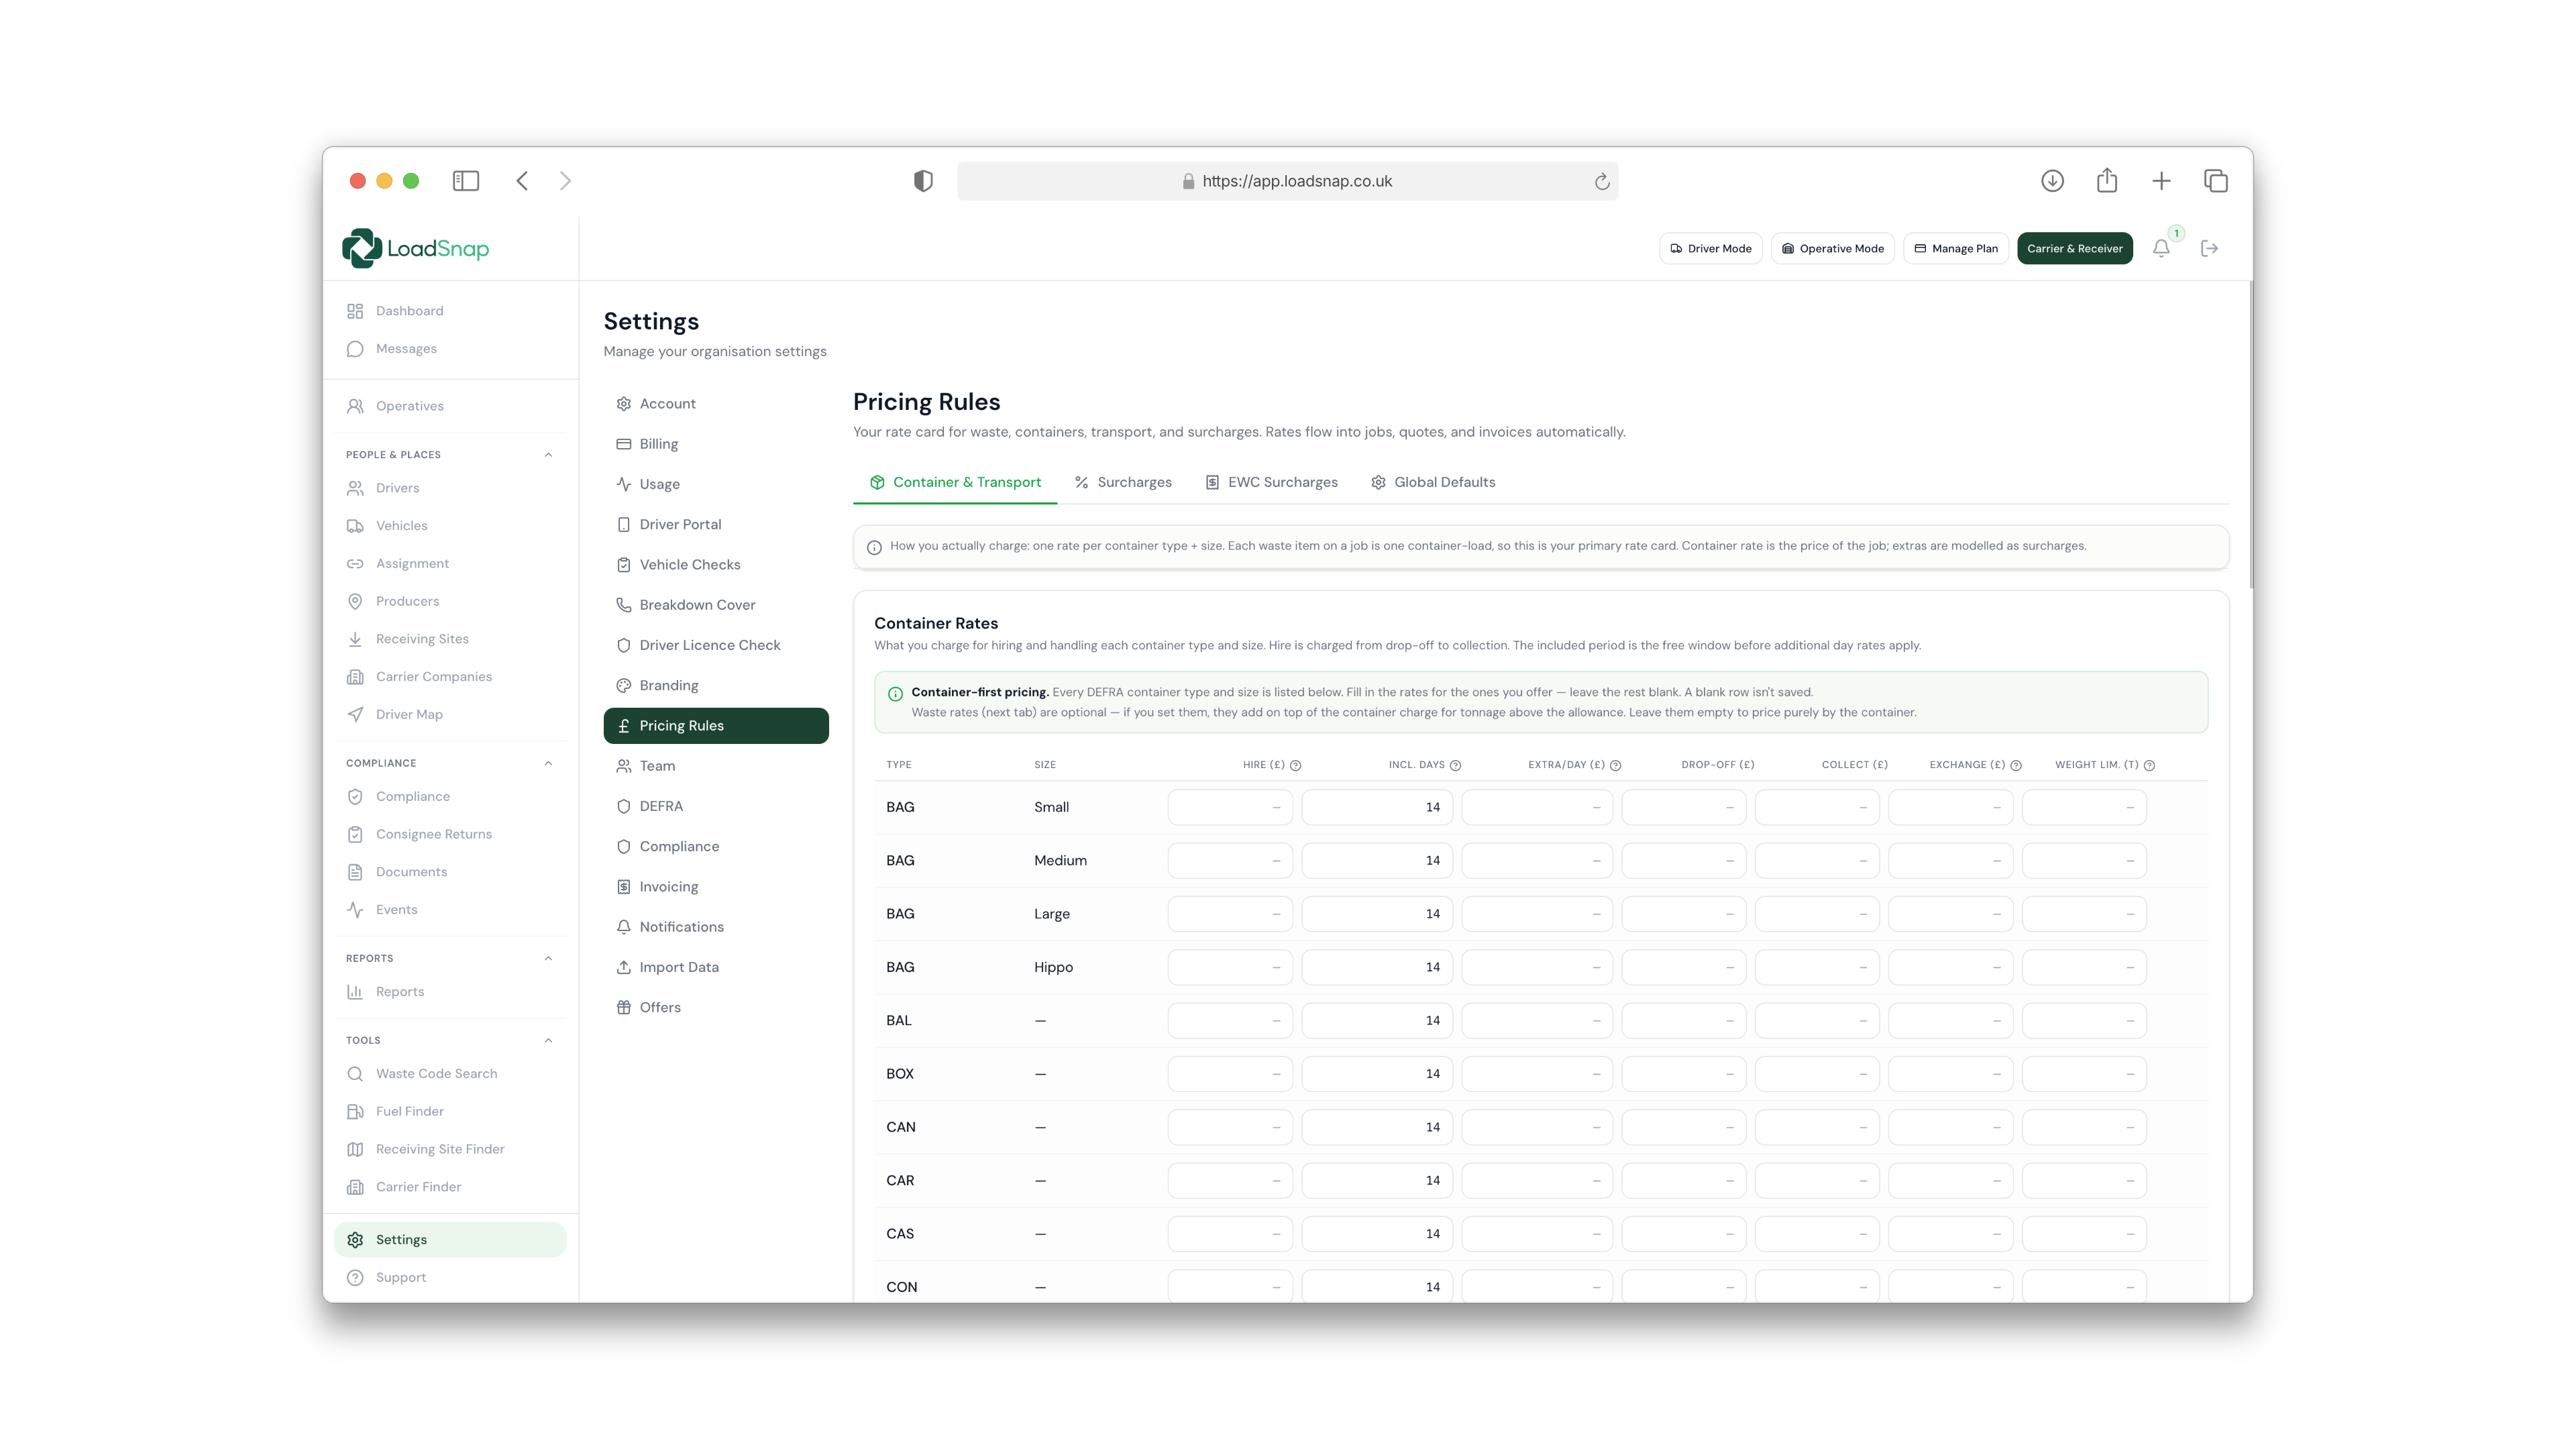Click BOX exchange rate field

click(1951, 1074)
